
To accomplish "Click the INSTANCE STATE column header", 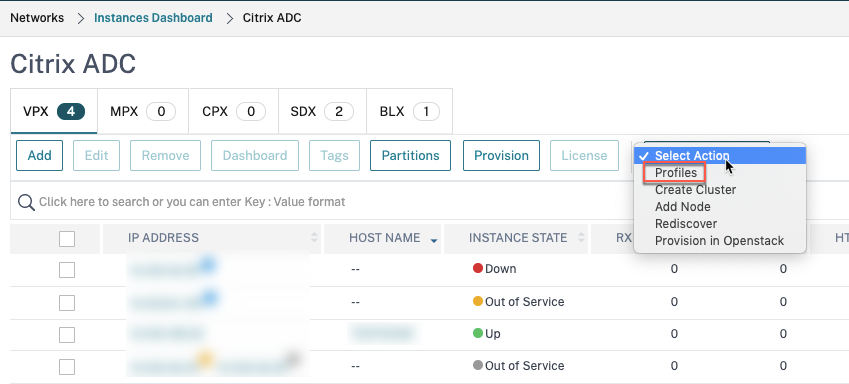I will (x=518, y=238).
